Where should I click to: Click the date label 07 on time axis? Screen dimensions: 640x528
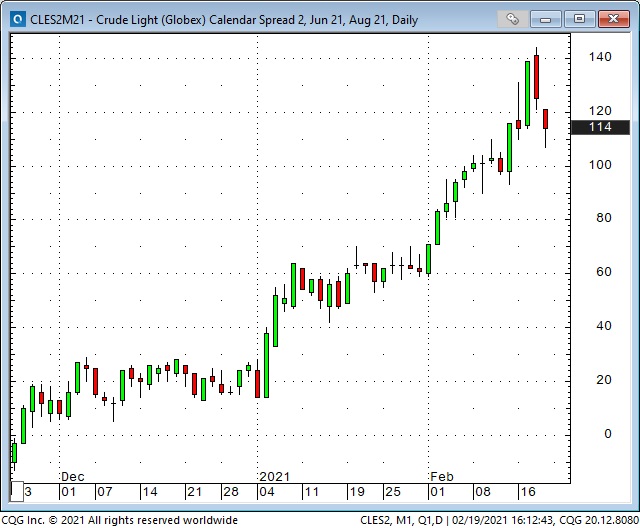104,492
